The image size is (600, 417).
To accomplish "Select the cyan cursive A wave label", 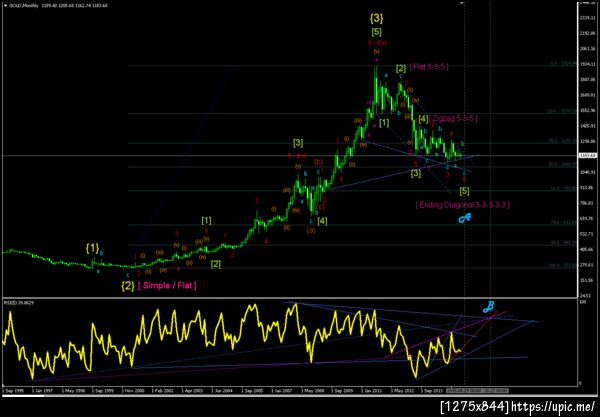I will [465, 218].
